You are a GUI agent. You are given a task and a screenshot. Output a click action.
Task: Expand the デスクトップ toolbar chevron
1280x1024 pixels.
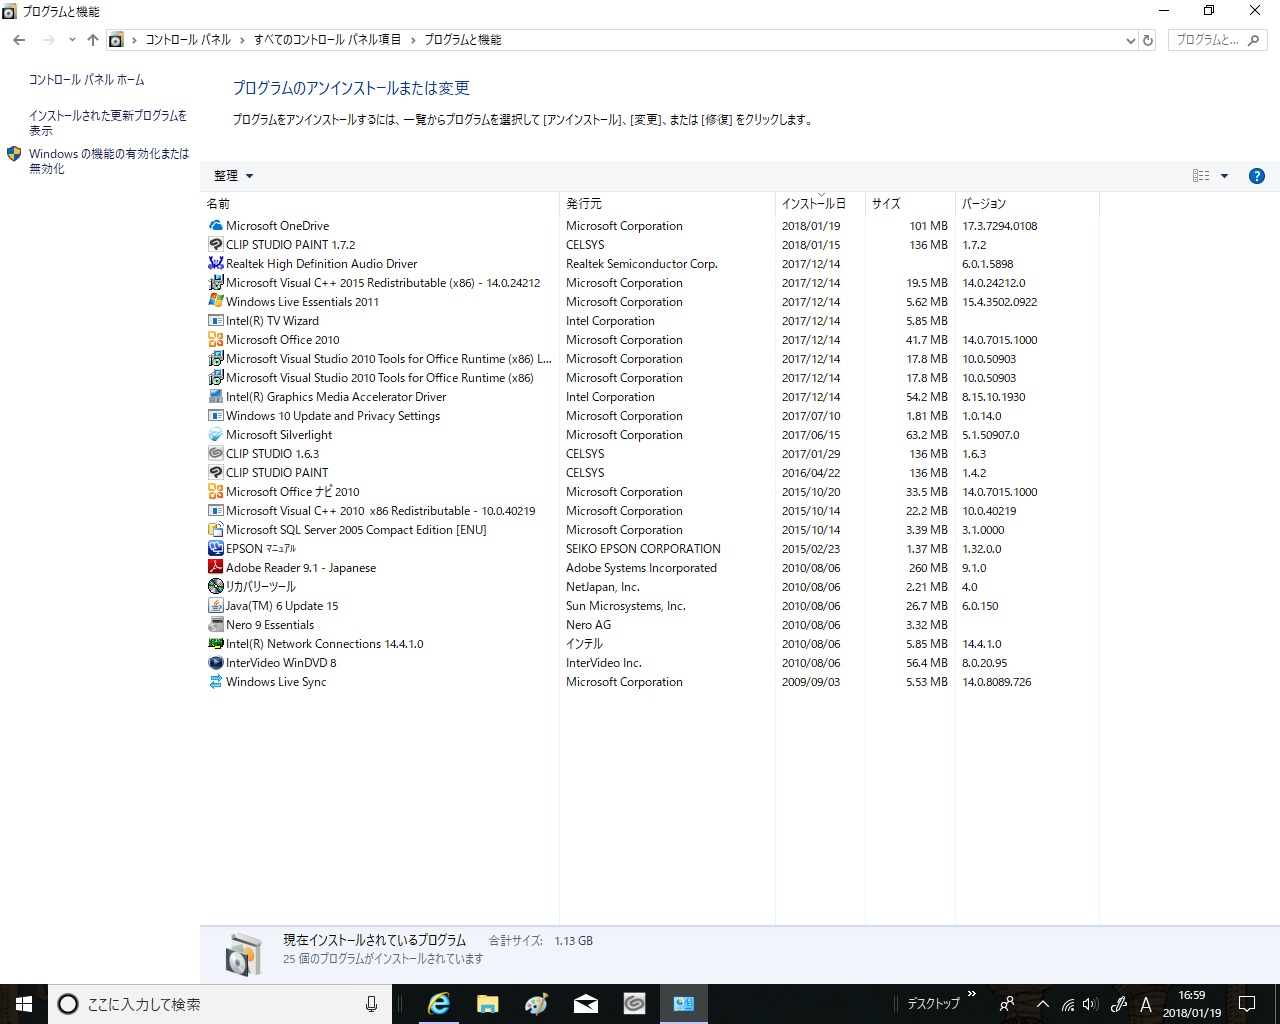click(971, 996)
